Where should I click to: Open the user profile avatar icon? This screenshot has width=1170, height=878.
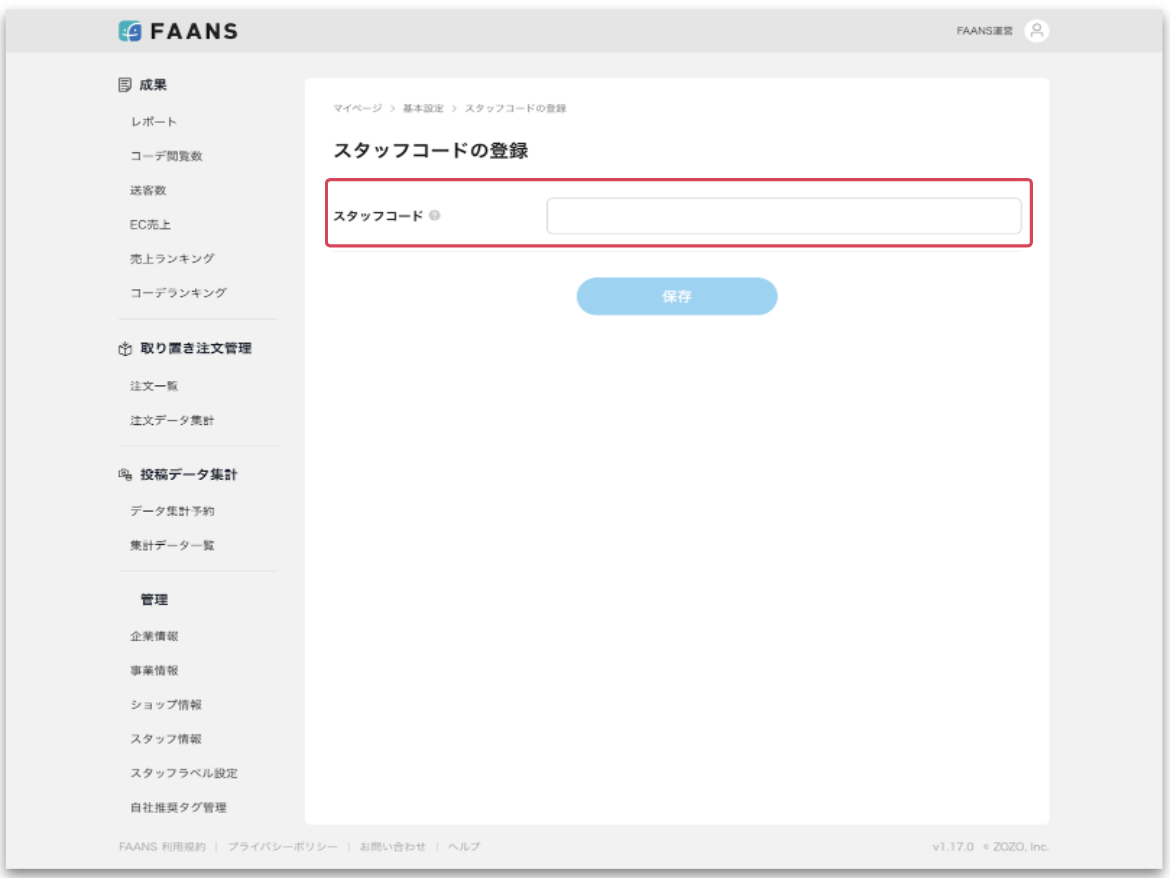tap(1037, 31)
